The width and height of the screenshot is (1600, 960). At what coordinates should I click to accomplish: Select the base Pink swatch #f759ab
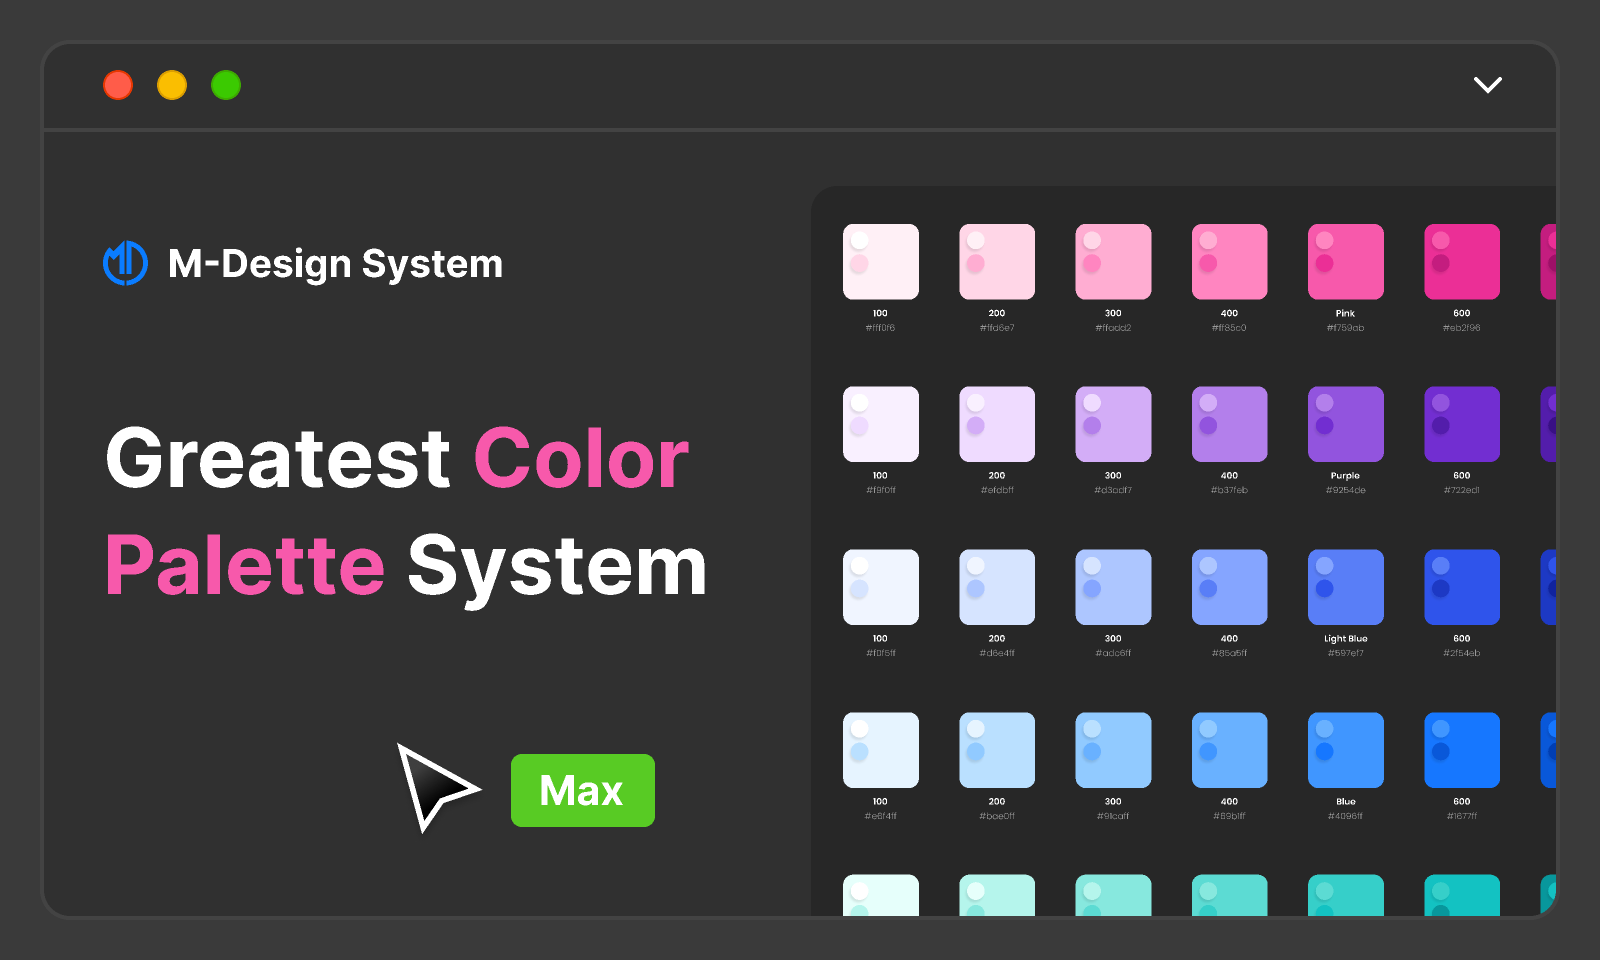[1345, 261]
